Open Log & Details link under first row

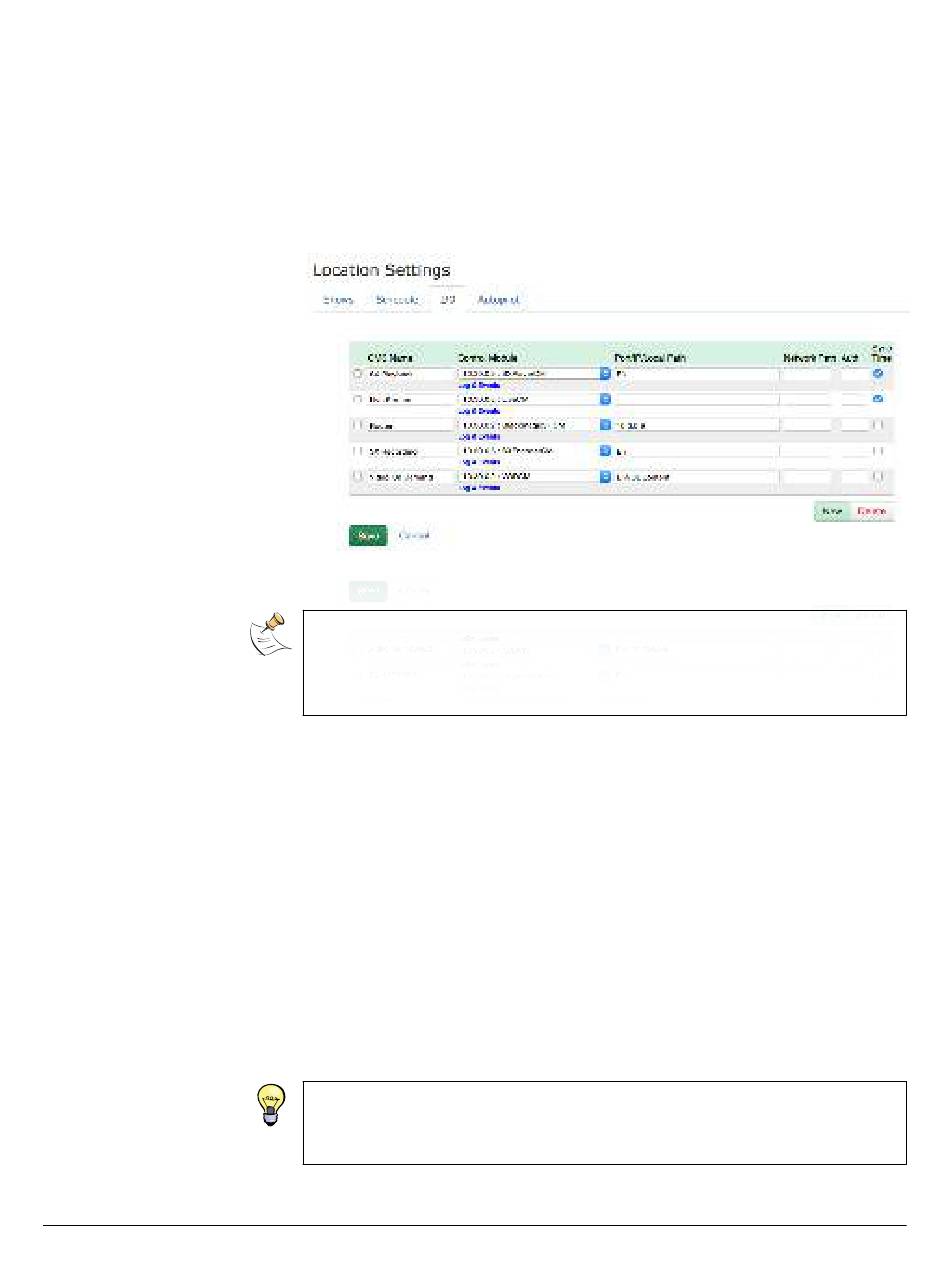click(479, 385)
